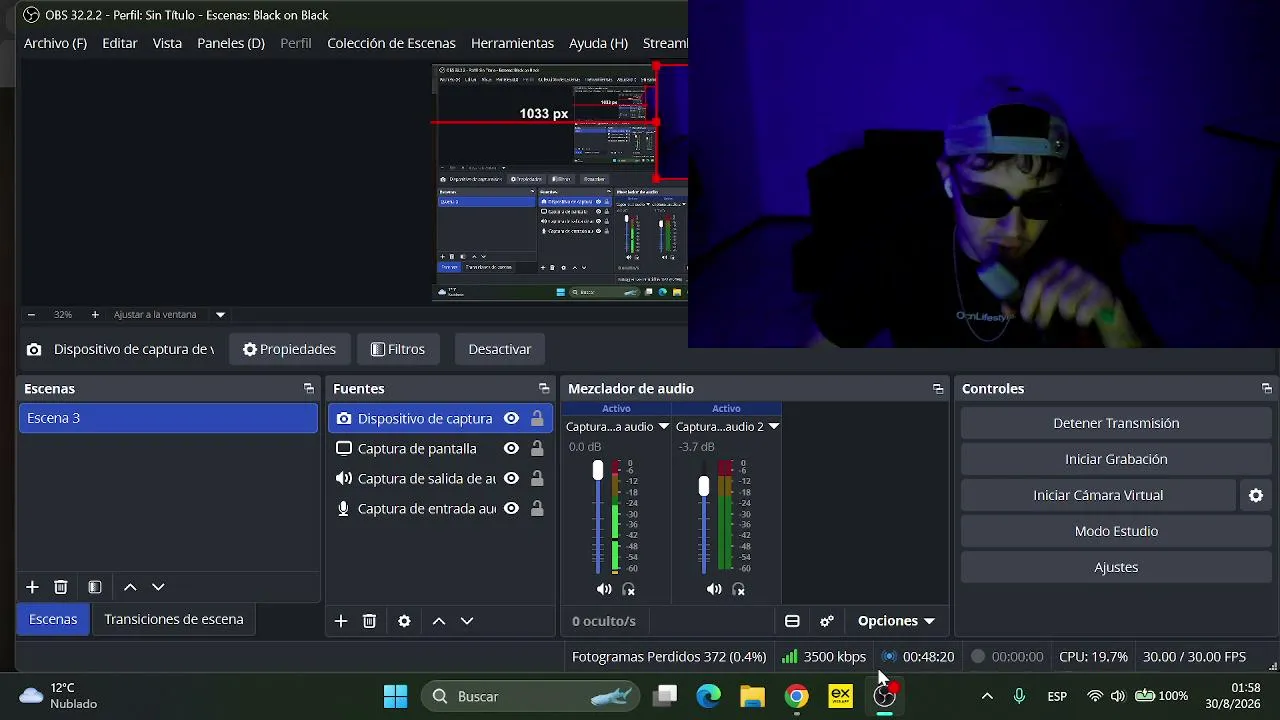Add a new source in Fuentes
Screen dimensions: 1280x720
(x=341, y=621)
